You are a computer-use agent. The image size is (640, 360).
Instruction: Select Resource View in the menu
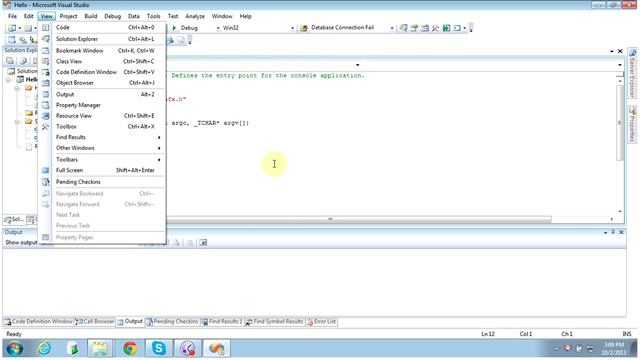pos(102,116)
